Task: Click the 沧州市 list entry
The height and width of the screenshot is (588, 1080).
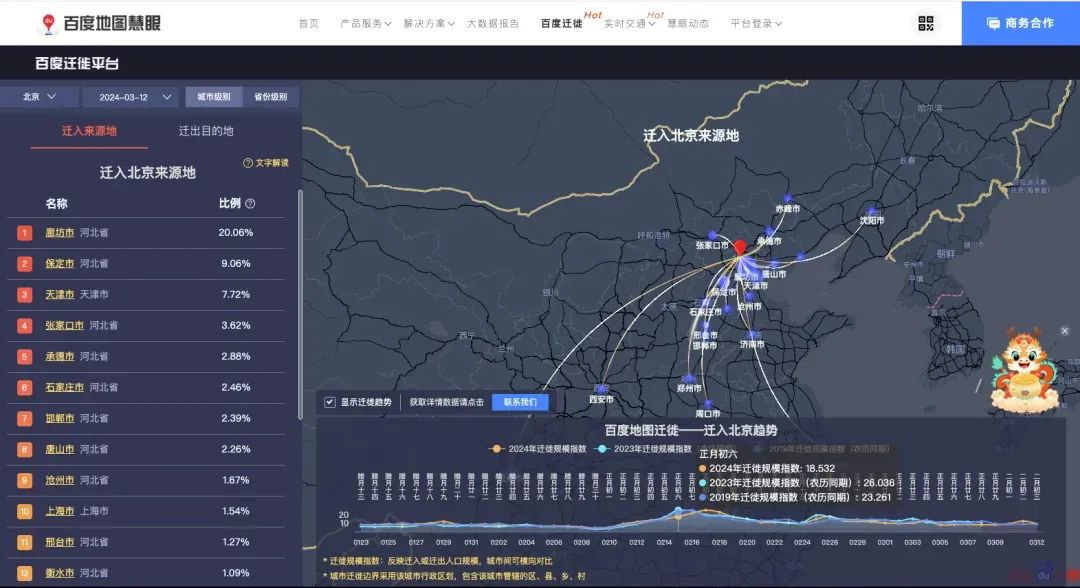Action: coord(146,481)
